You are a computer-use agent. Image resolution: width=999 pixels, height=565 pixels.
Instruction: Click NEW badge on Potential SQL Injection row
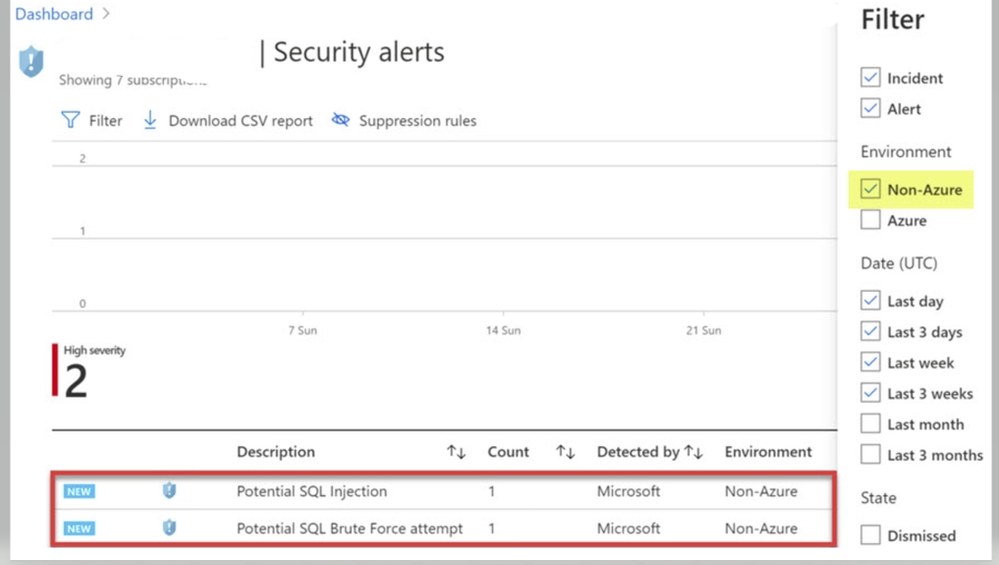[79, 491]
